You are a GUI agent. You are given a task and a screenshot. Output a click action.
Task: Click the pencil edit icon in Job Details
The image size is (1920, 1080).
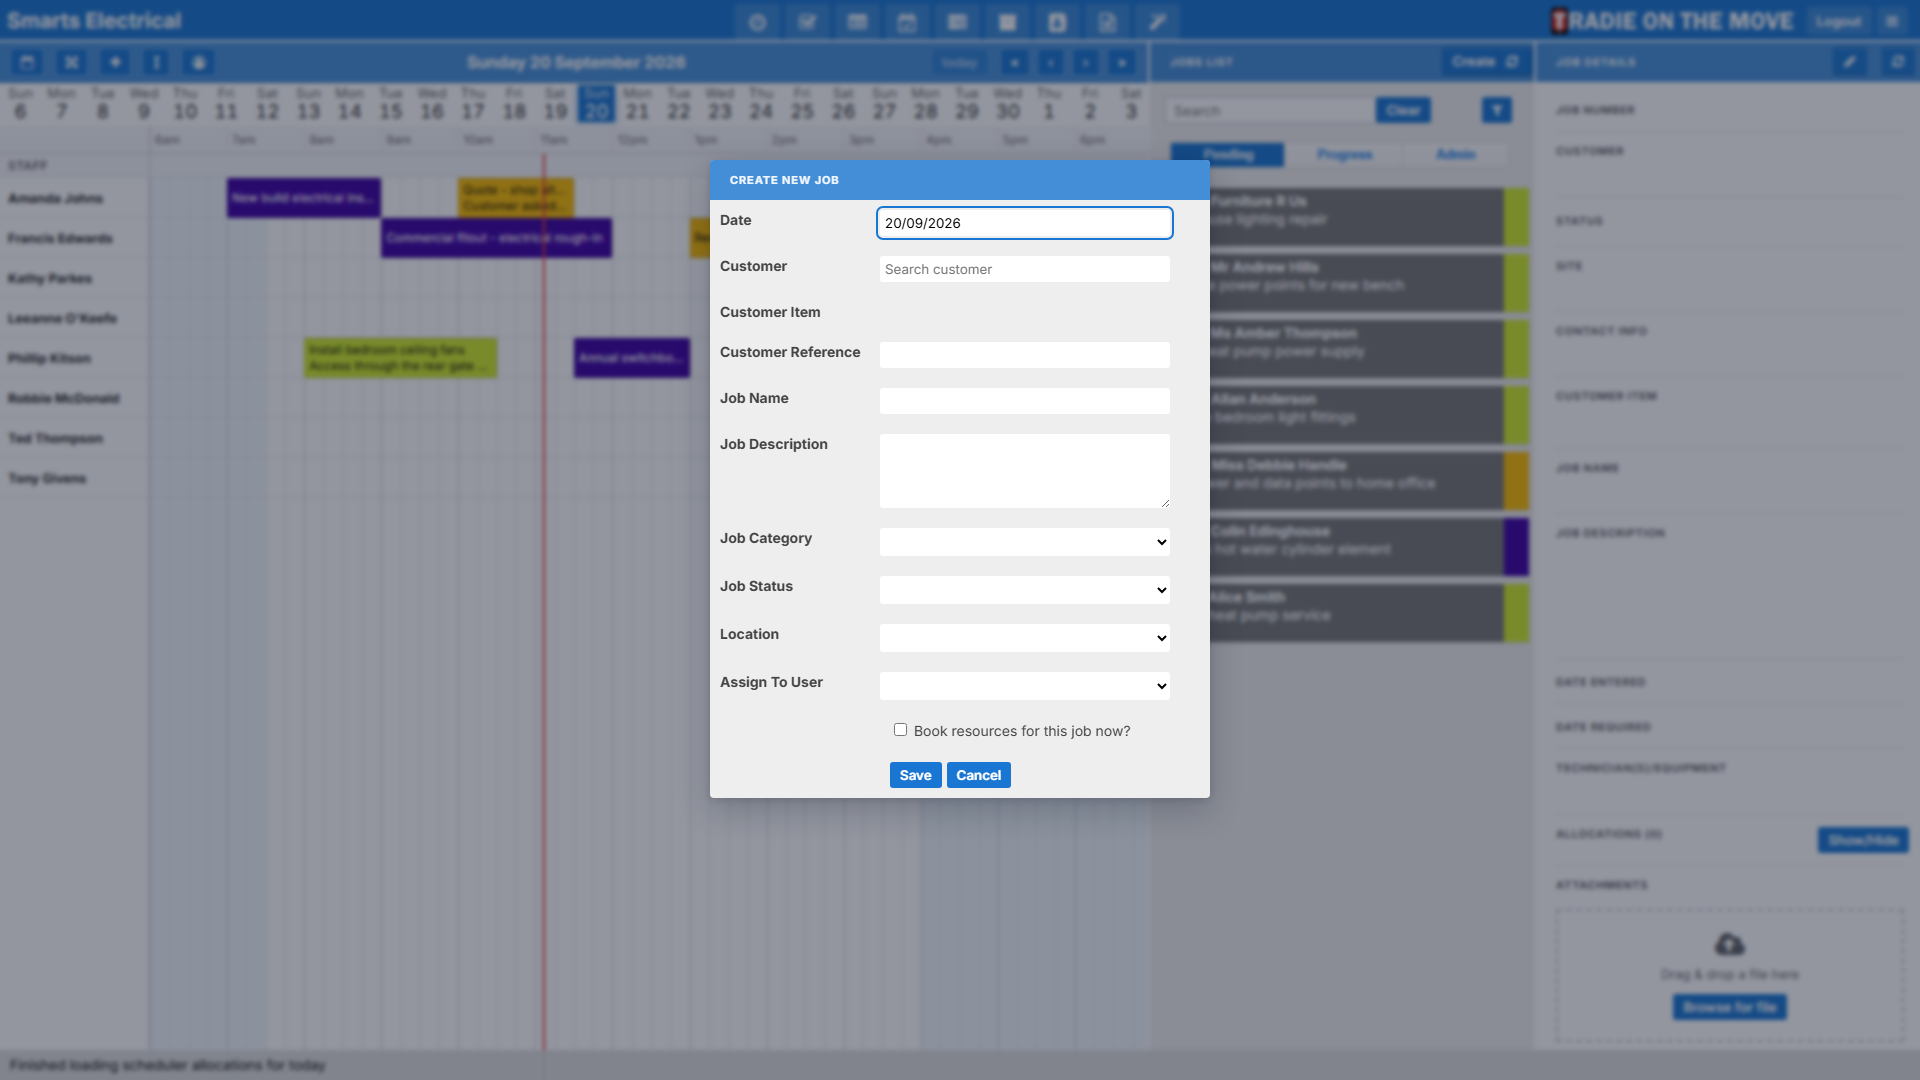[x=1850, y=62]
